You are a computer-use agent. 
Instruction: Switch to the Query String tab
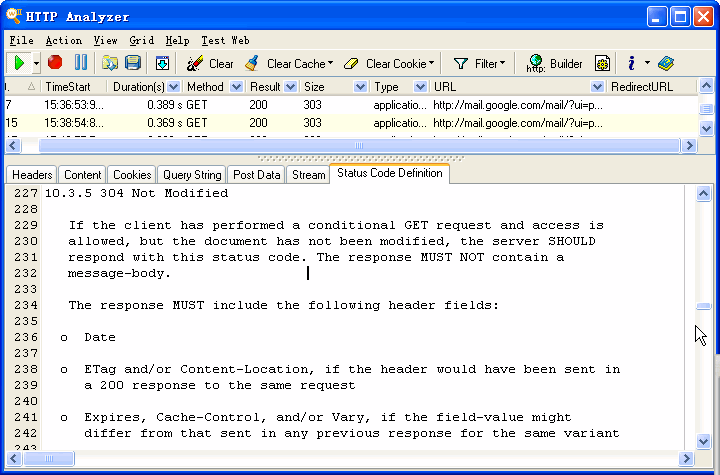192,174
